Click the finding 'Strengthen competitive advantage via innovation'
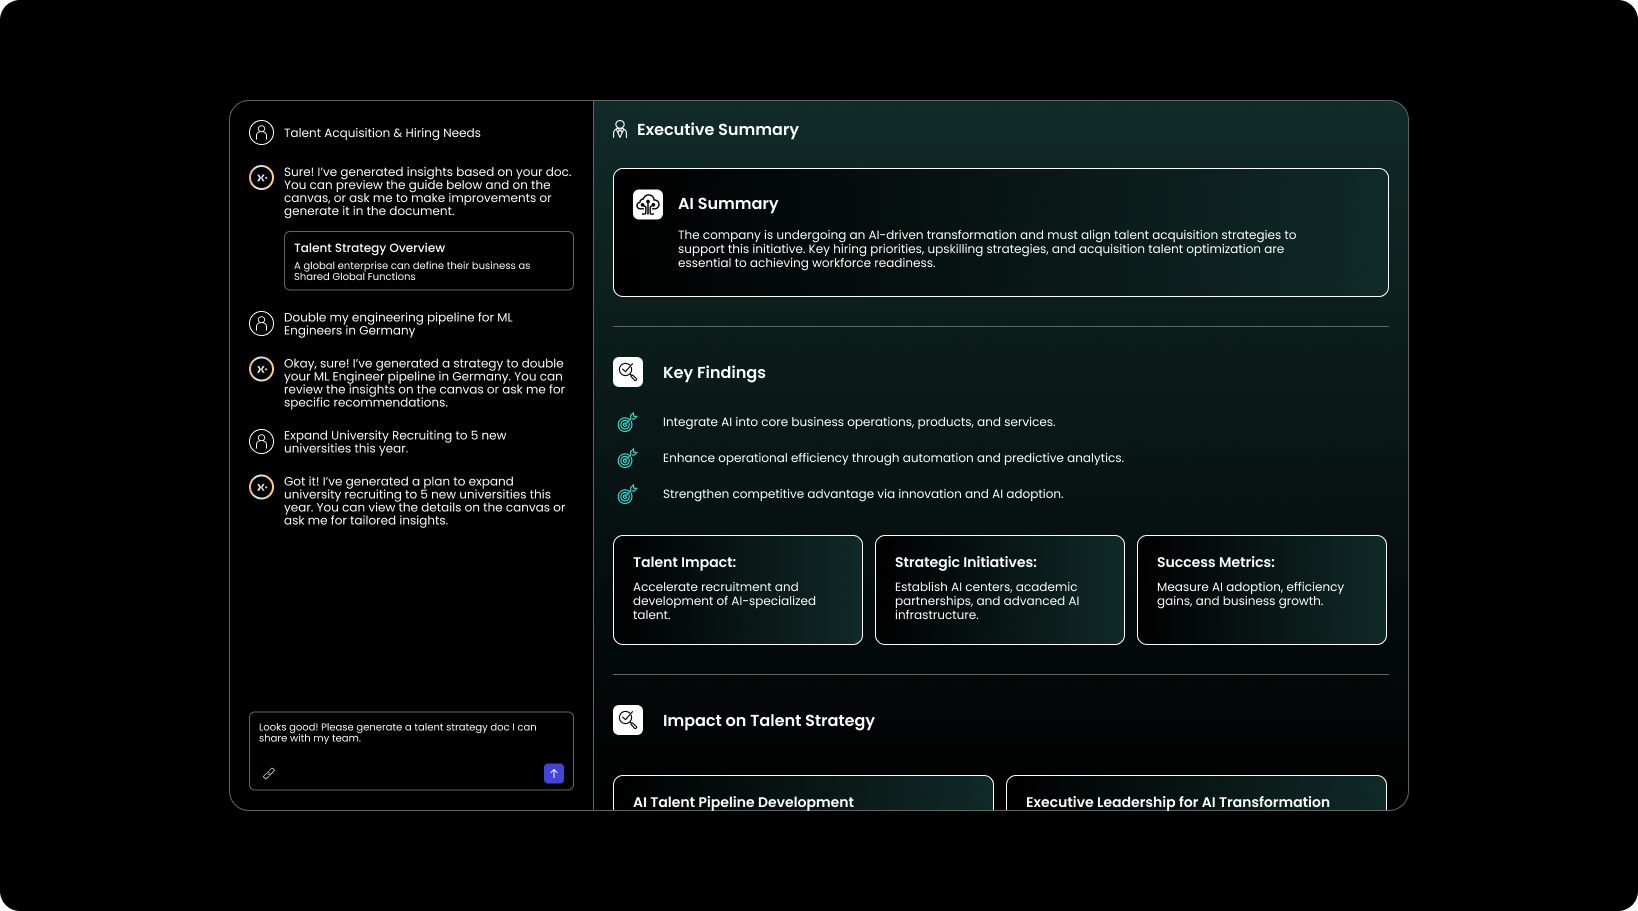 point(863,494)
